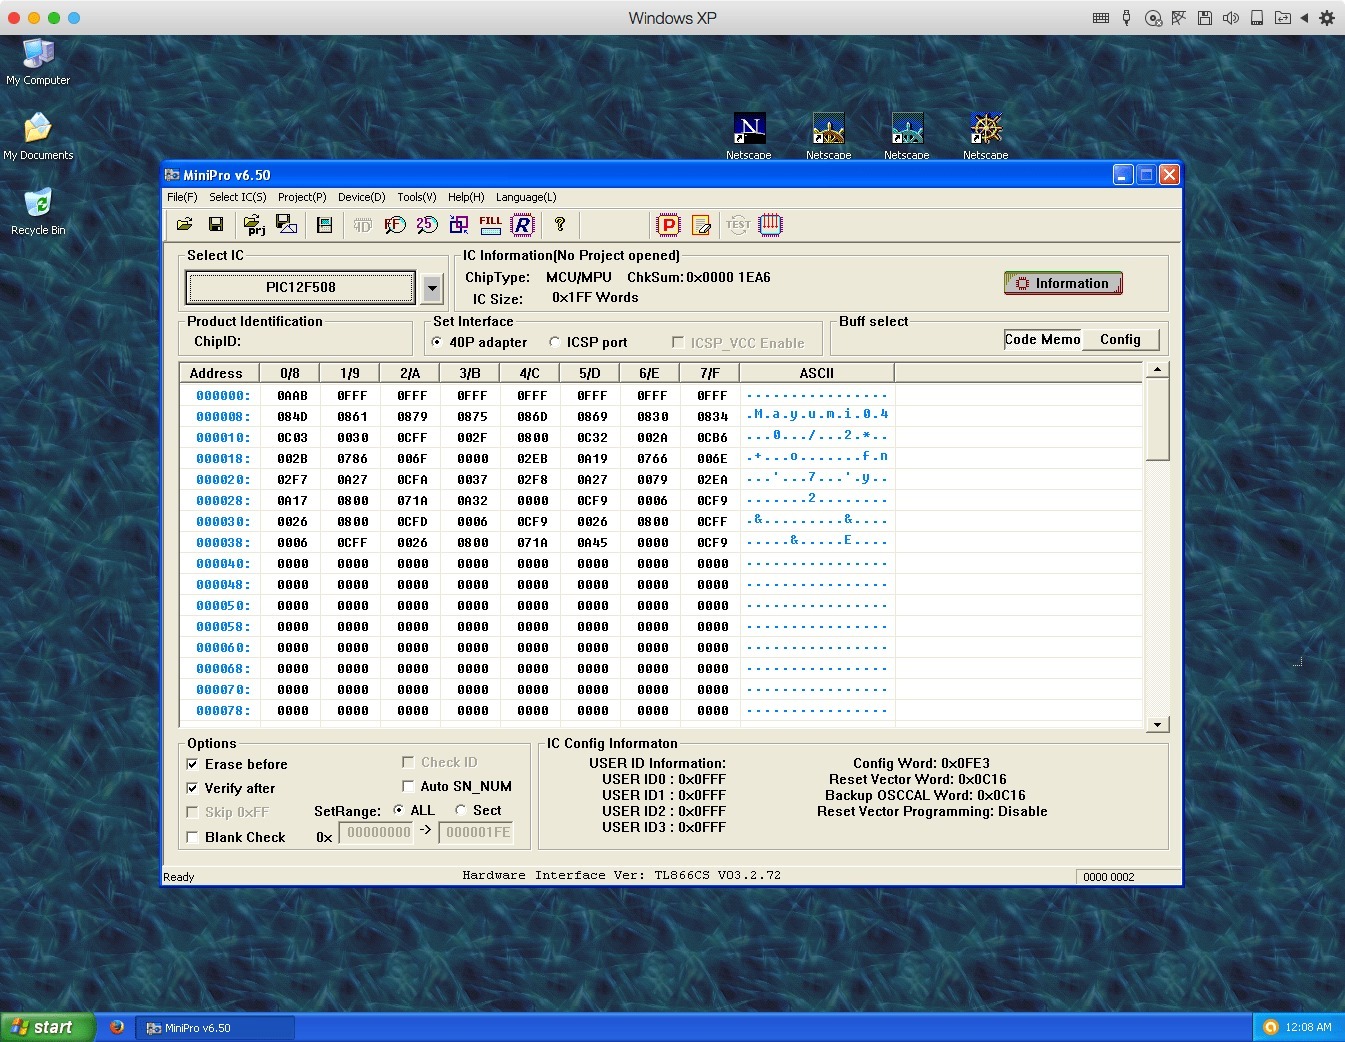Screen dimensions: 1345x1042
Task: Click the hex view scrollbar down arrow
Action: tap(1157, 725)
